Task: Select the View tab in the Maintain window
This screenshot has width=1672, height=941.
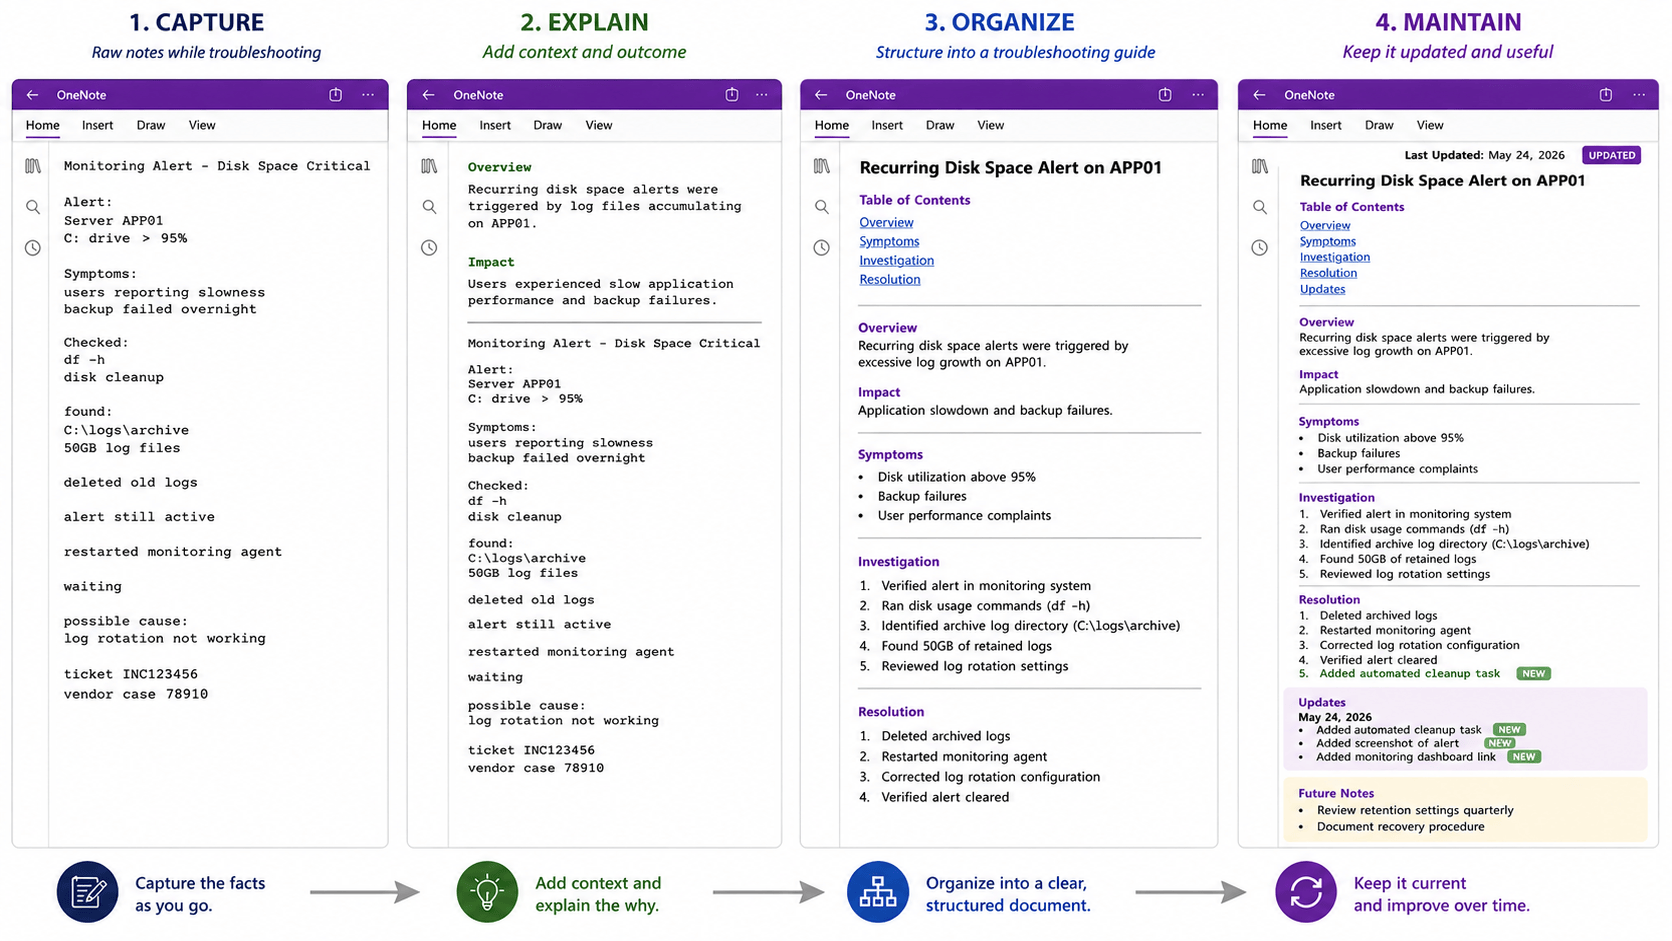Action: pyautogui.click(x=1430, y=125)
